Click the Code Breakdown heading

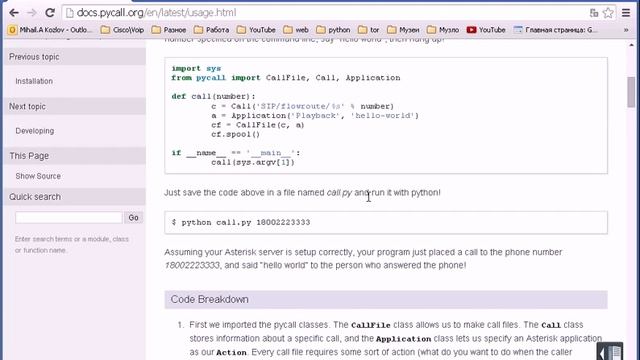click(209, 300)
